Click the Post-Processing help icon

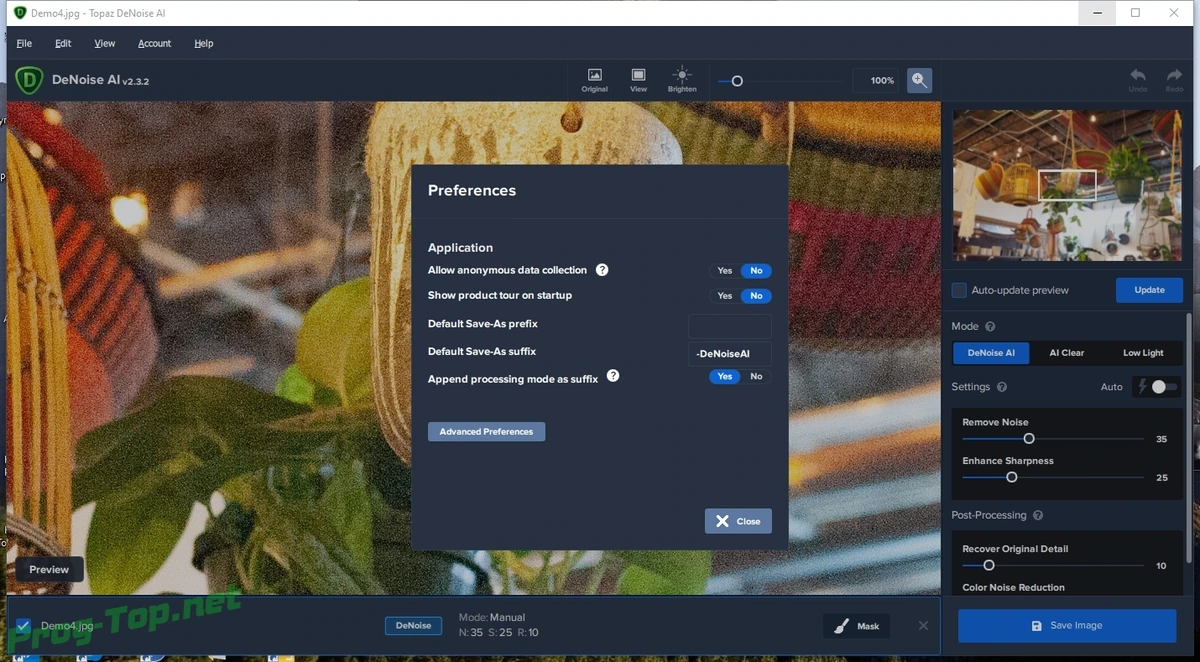pos(1038,515)
